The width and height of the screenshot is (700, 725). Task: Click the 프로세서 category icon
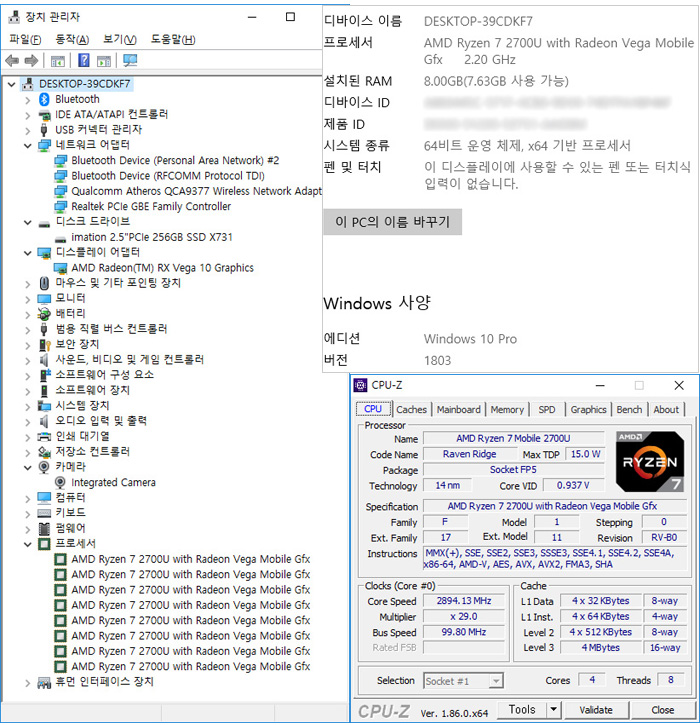click(x=44, y=544)
